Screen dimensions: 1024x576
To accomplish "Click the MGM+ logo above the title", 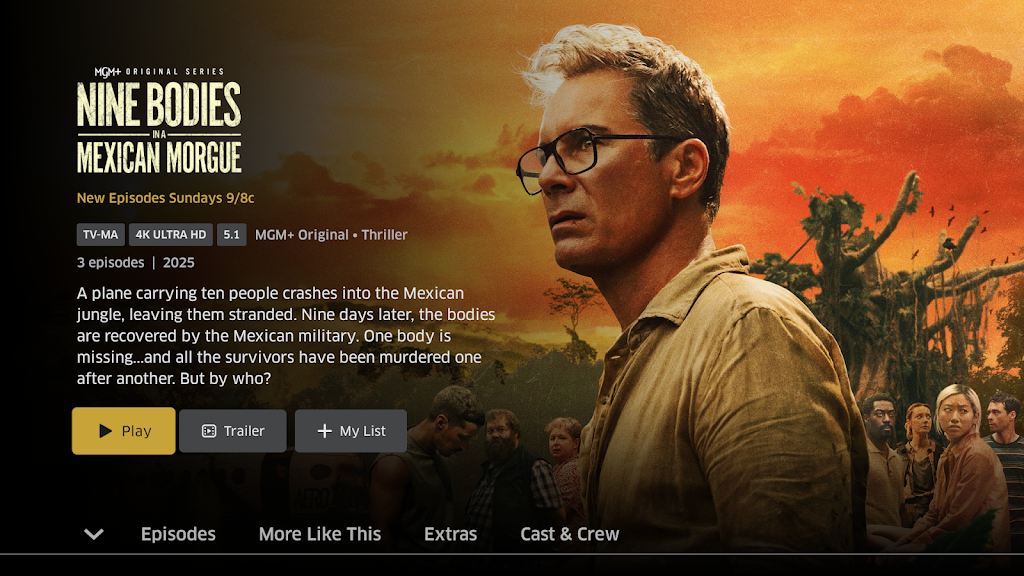I will (107, 72).
